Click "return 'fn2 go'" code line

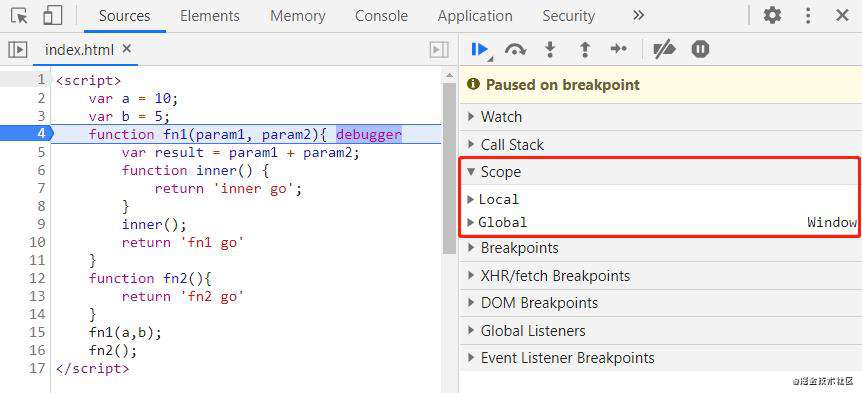click(183, 296)
